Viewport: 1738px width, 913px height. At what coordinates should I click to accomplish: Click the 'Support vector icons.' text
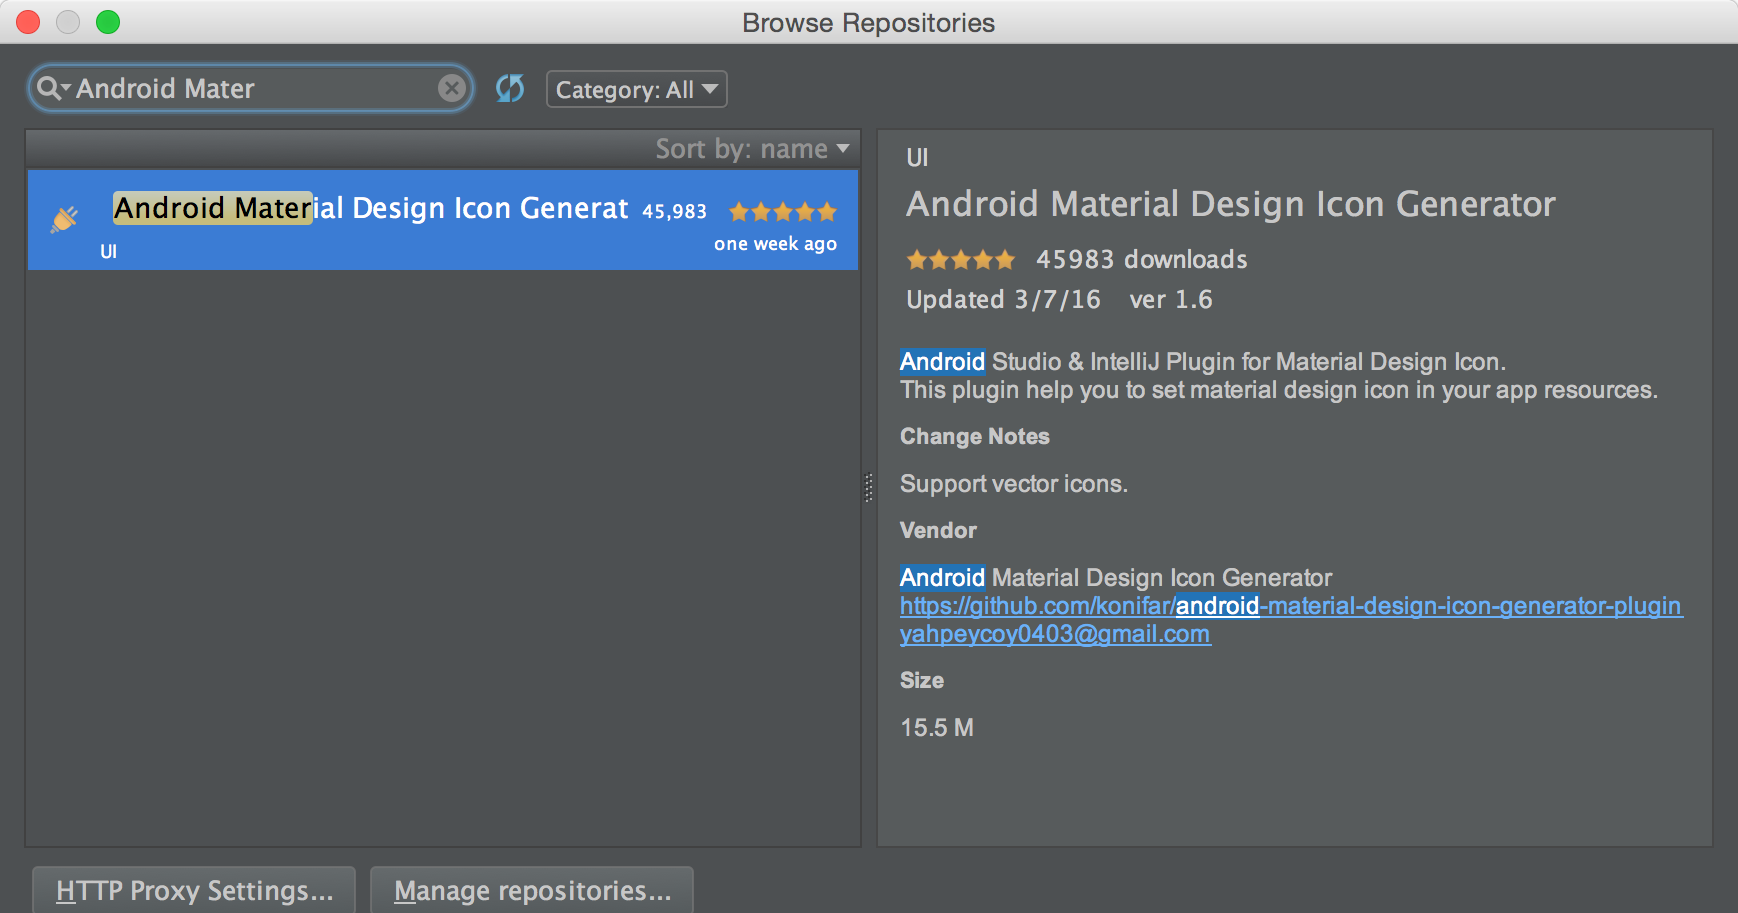[x=1014, y=484]
